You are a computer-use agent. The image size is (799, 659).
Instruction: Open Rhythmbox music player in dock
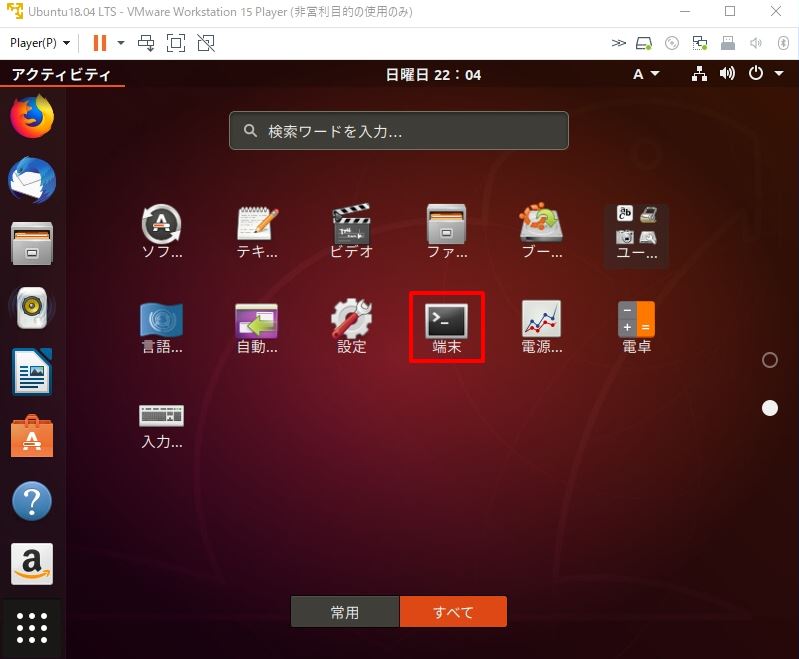(32, 307)
